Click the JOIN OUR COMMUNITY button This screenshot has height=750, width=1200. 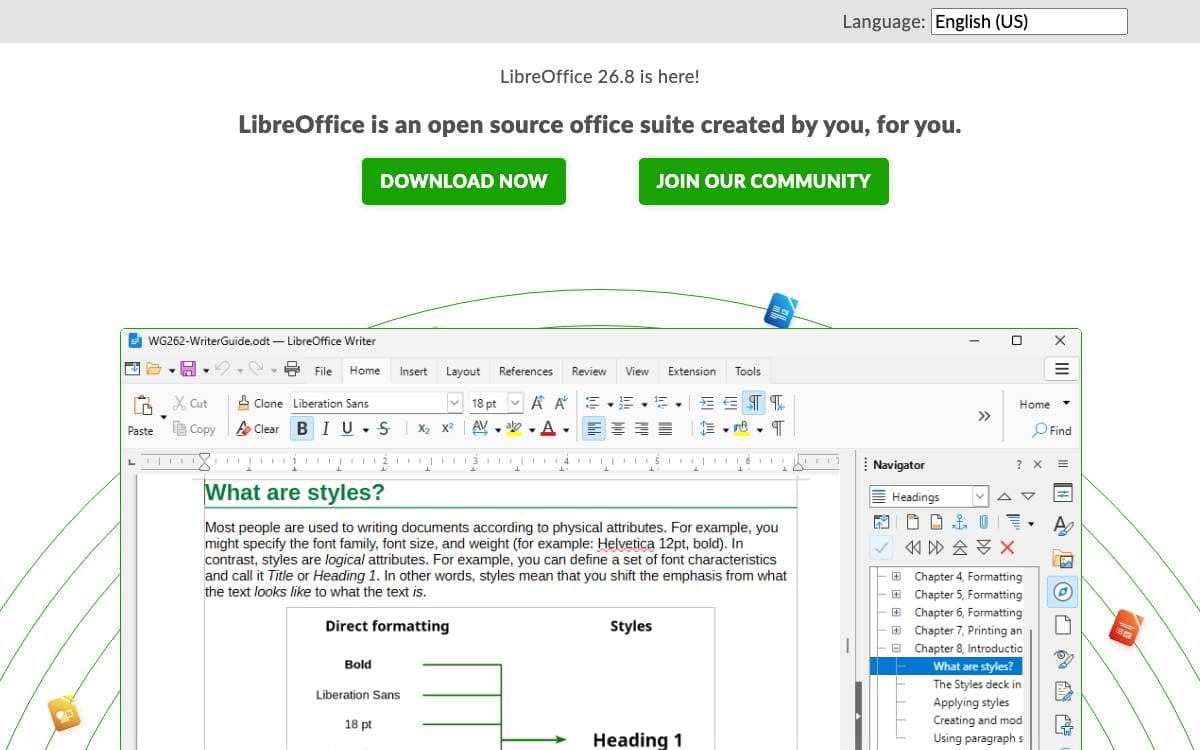coord(764,181)
